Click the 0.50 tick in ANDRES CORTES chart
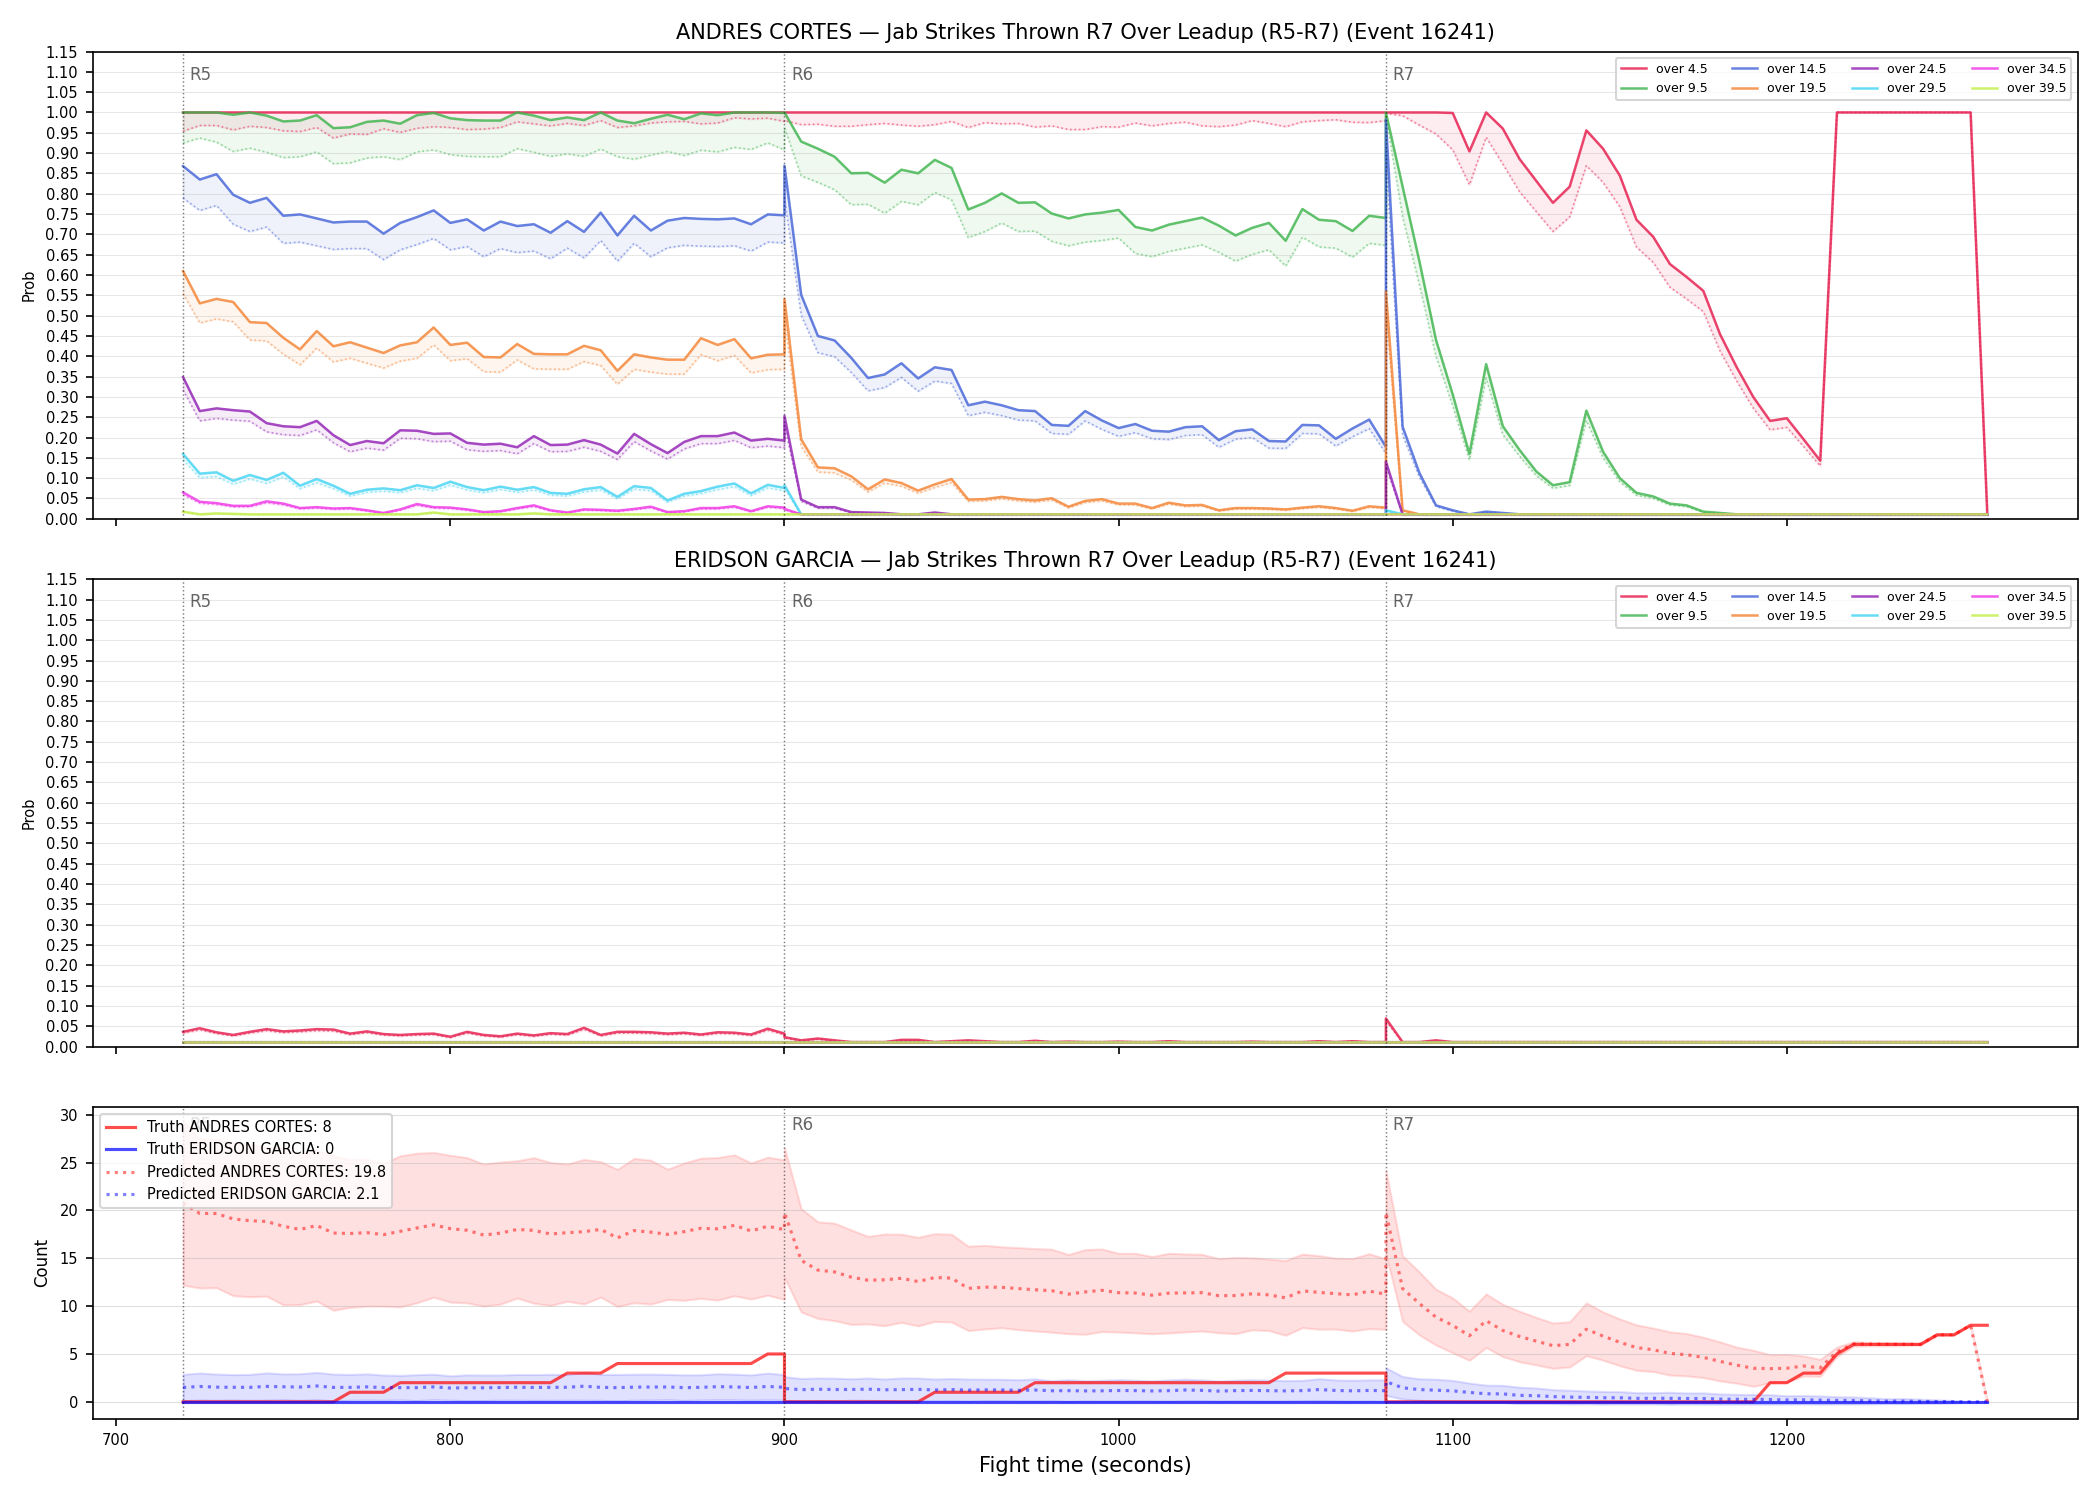Viewport: 2100px width, 1500px height. pos(62,316)
